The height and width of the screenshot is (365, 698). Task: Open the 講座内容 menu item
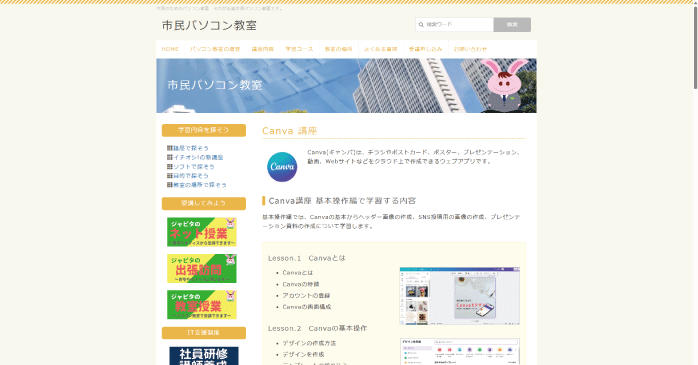[x=263, y=49]
